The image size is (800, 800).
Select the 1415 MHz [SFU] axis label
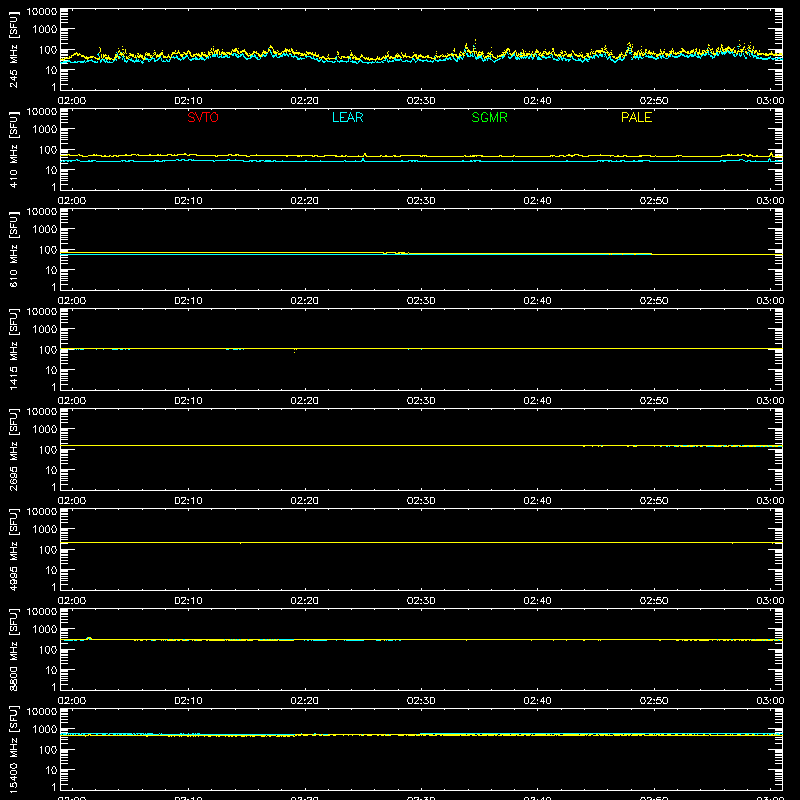(x=13, y=350)
